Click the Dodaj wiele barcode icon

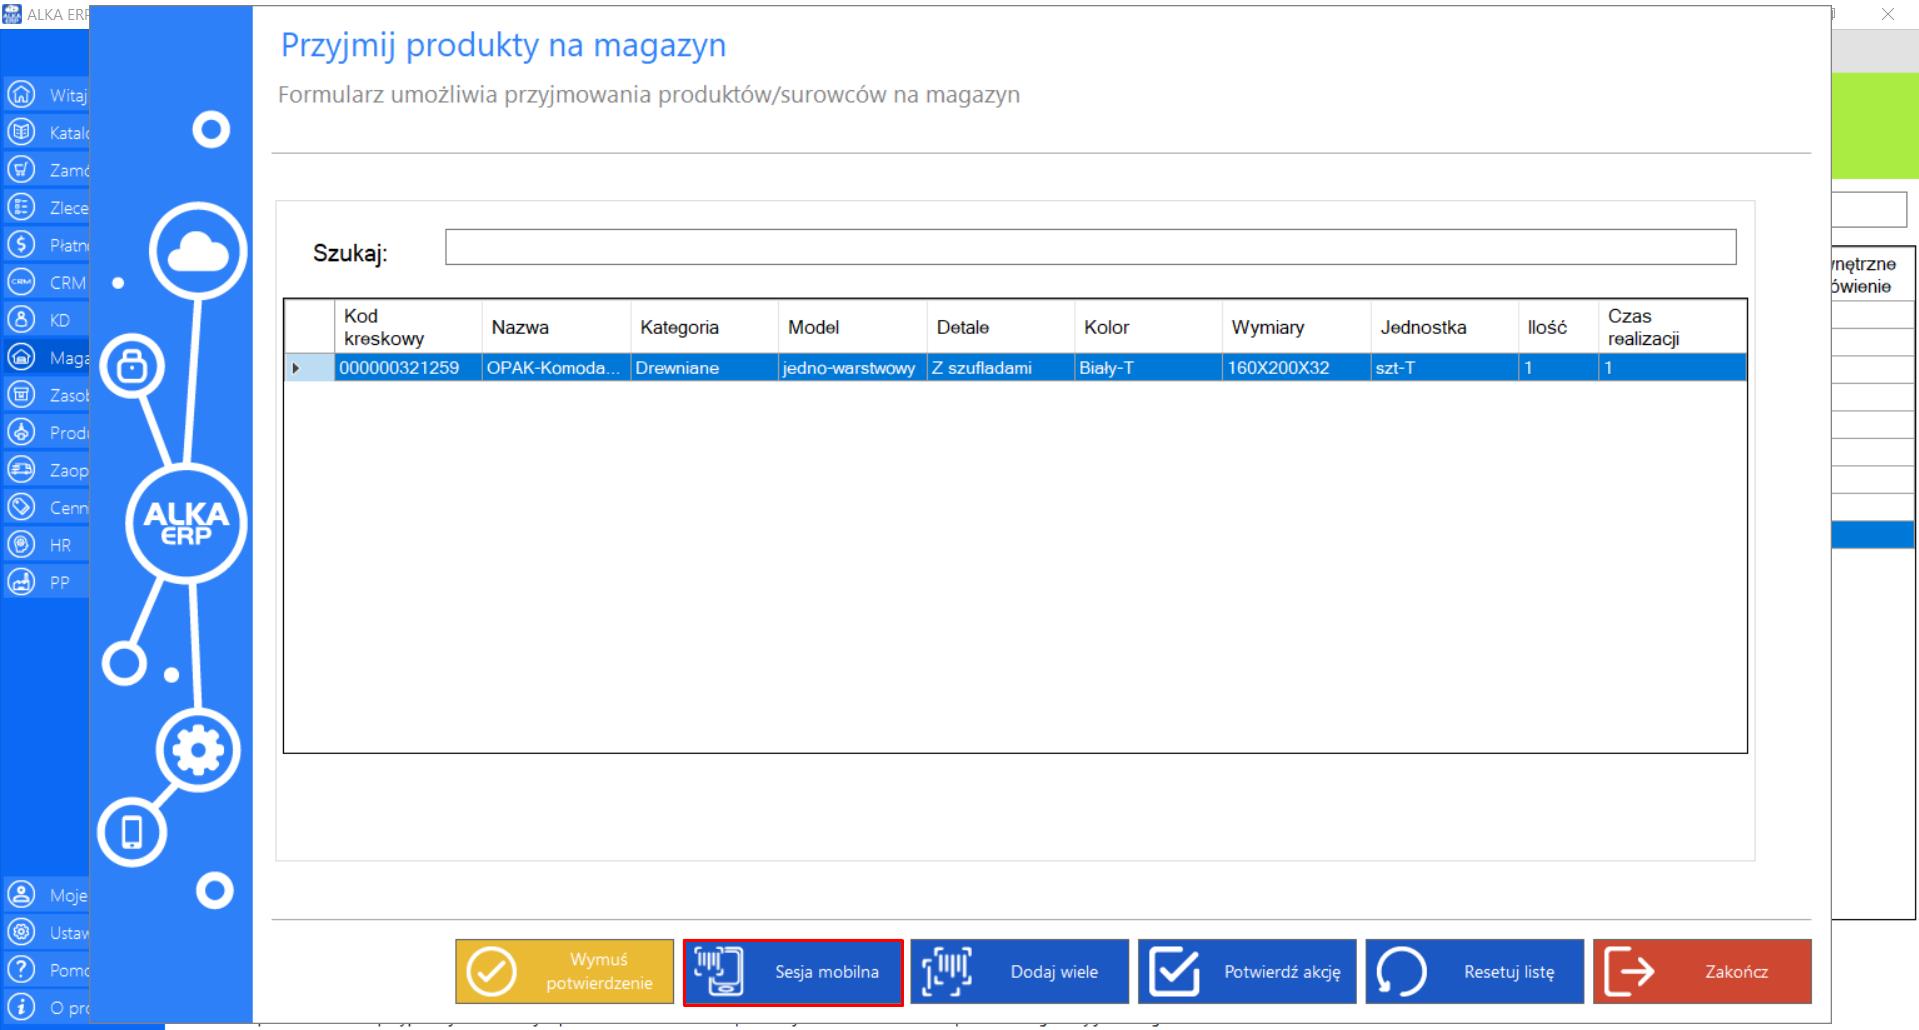click(x=946, y=972)
